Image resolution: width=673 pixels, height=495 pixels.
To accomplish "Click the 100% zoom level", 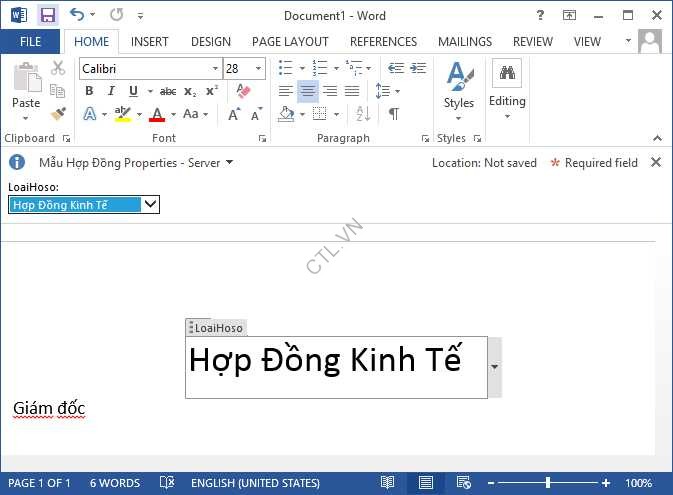I will pyautogui.click(x=639, y=483).
